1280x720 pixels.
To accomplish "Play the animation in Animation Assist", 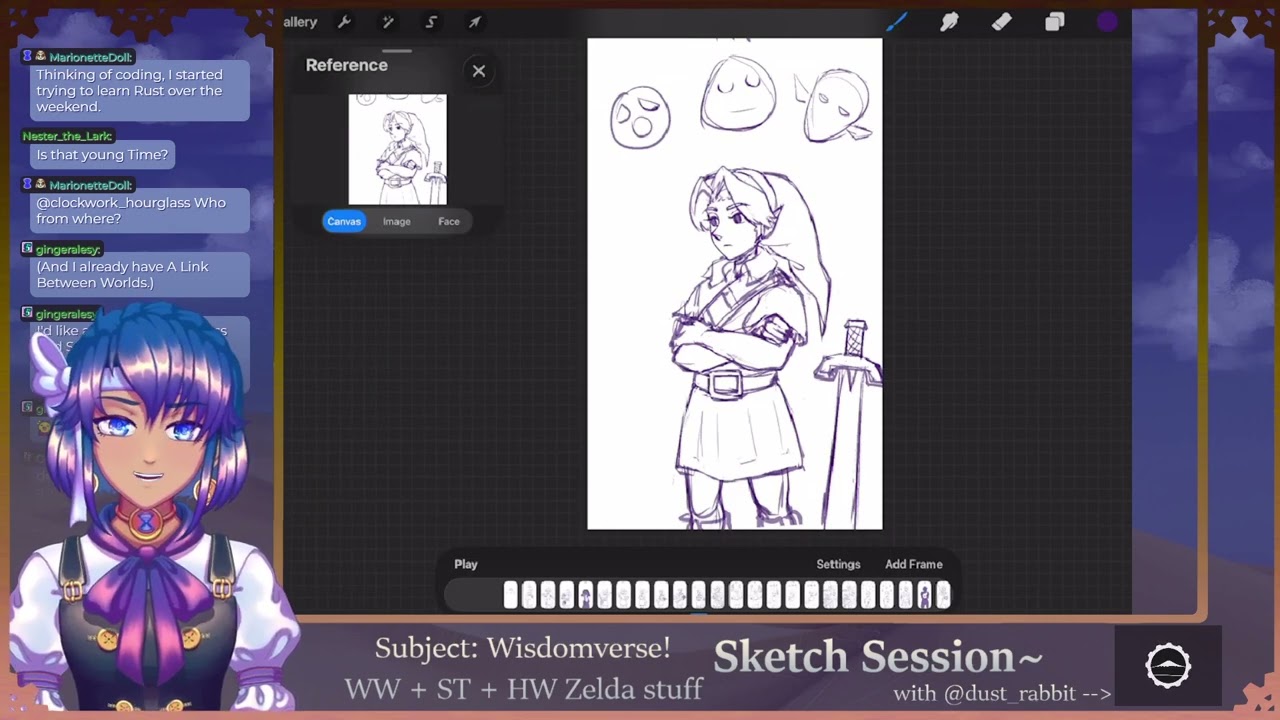I will (x=466, y=564).
